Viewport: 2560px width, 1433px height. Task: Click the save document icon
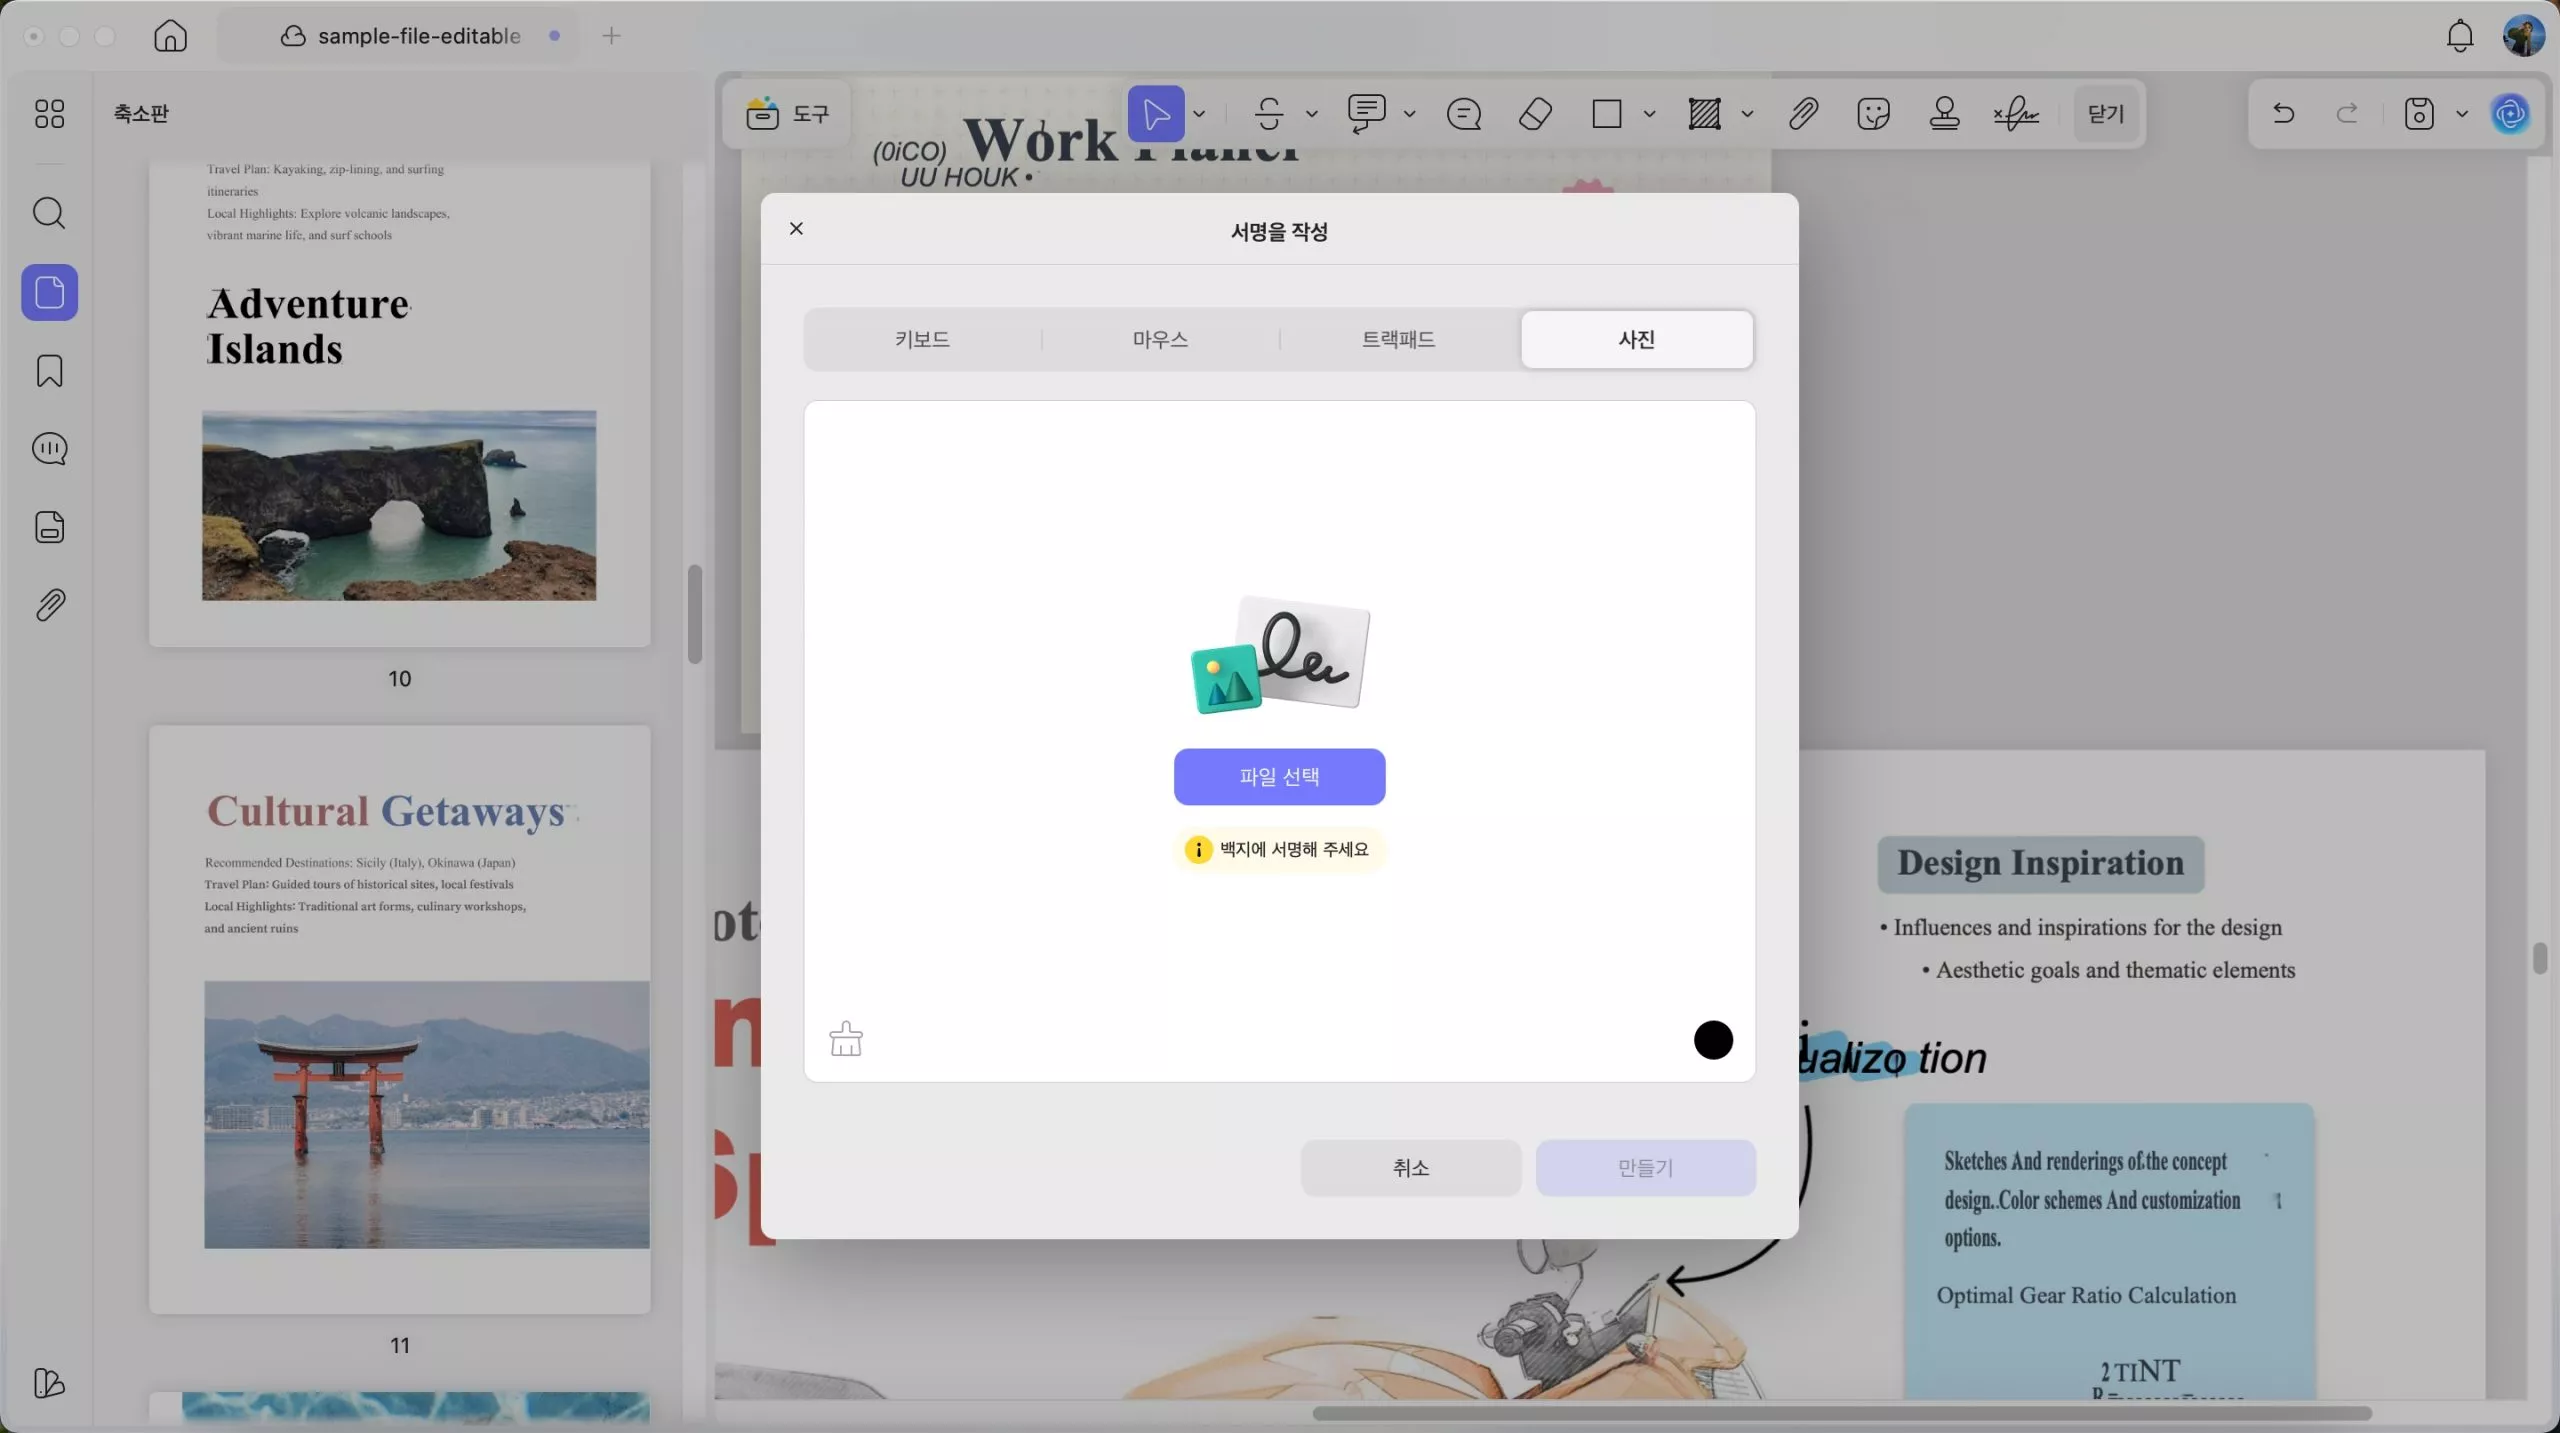click(2418, 114)
